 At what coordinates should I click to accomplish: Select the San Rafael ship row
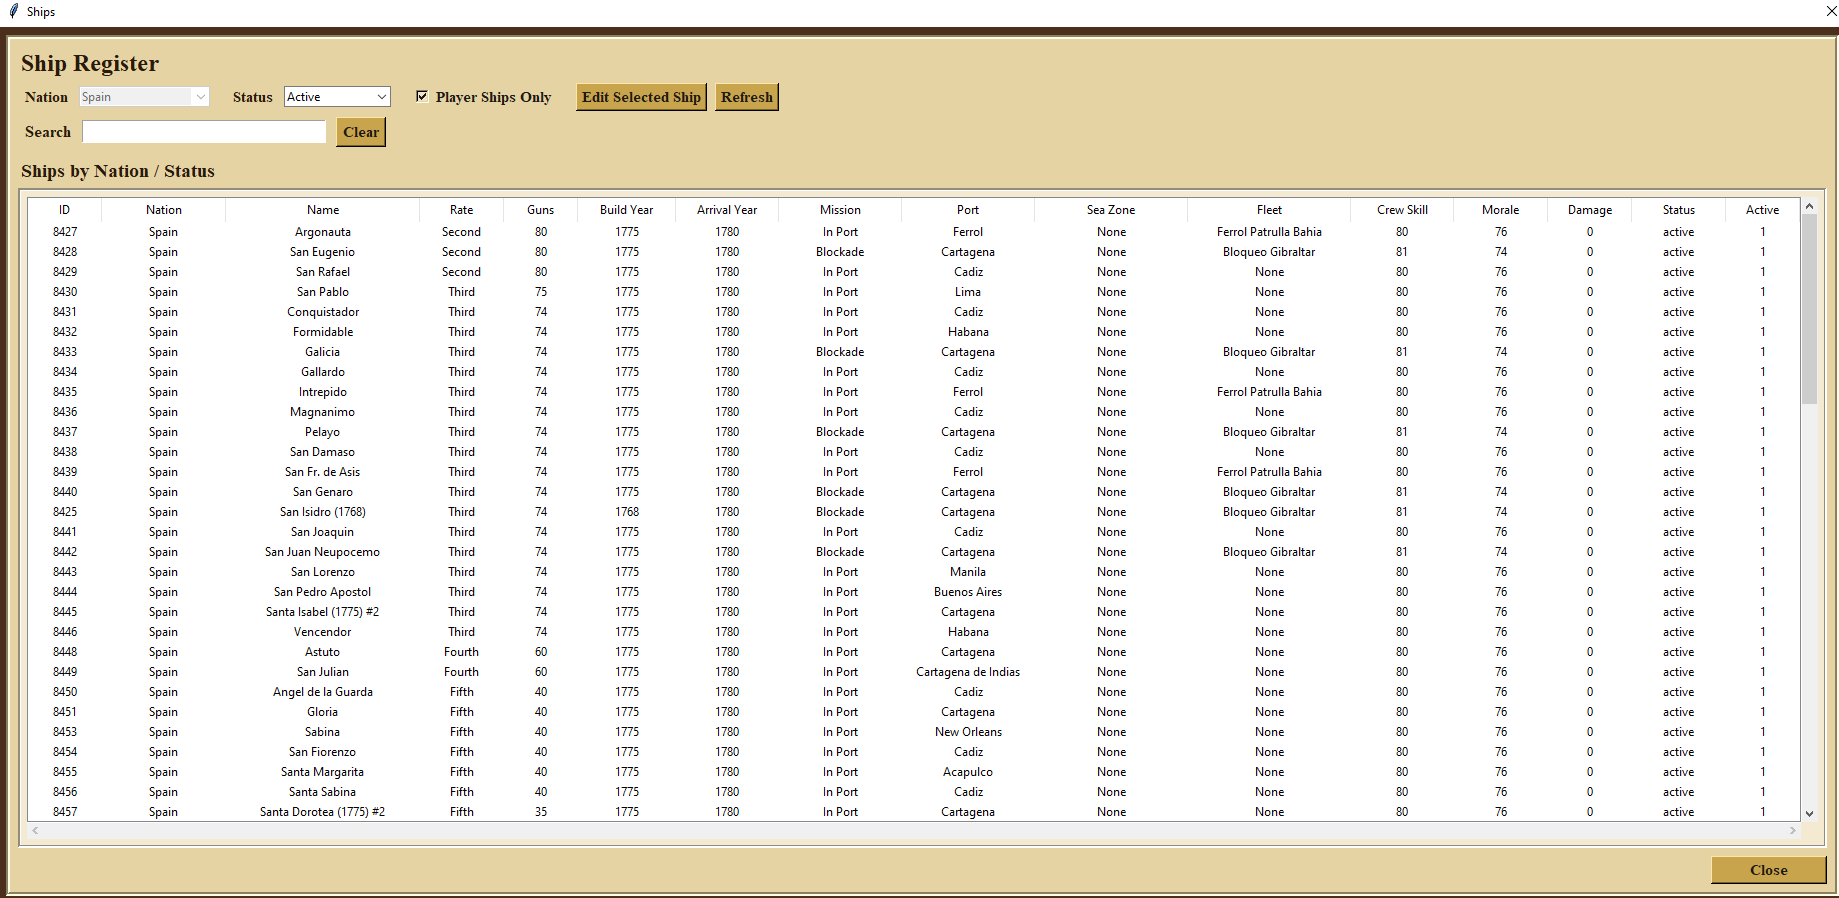tap(914, 272)
